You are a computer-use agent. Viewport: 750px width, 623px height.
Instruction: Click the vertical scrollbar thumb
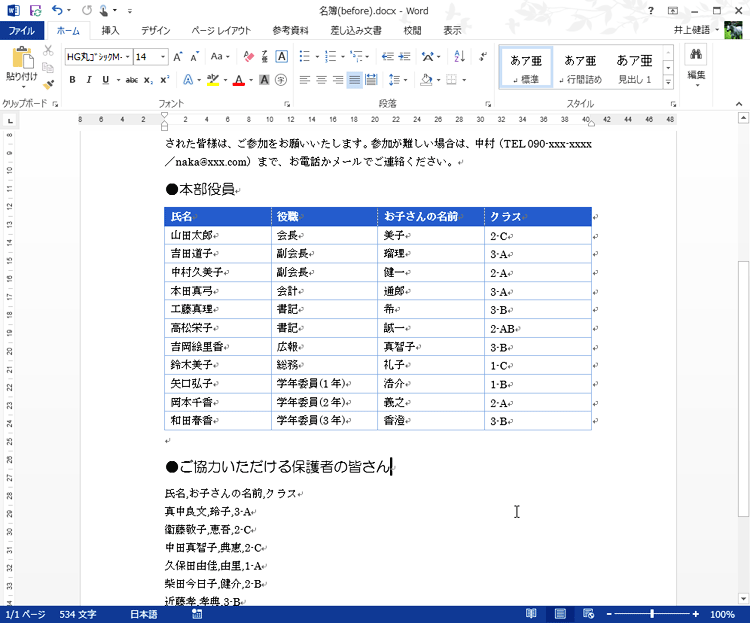(743, 389)
